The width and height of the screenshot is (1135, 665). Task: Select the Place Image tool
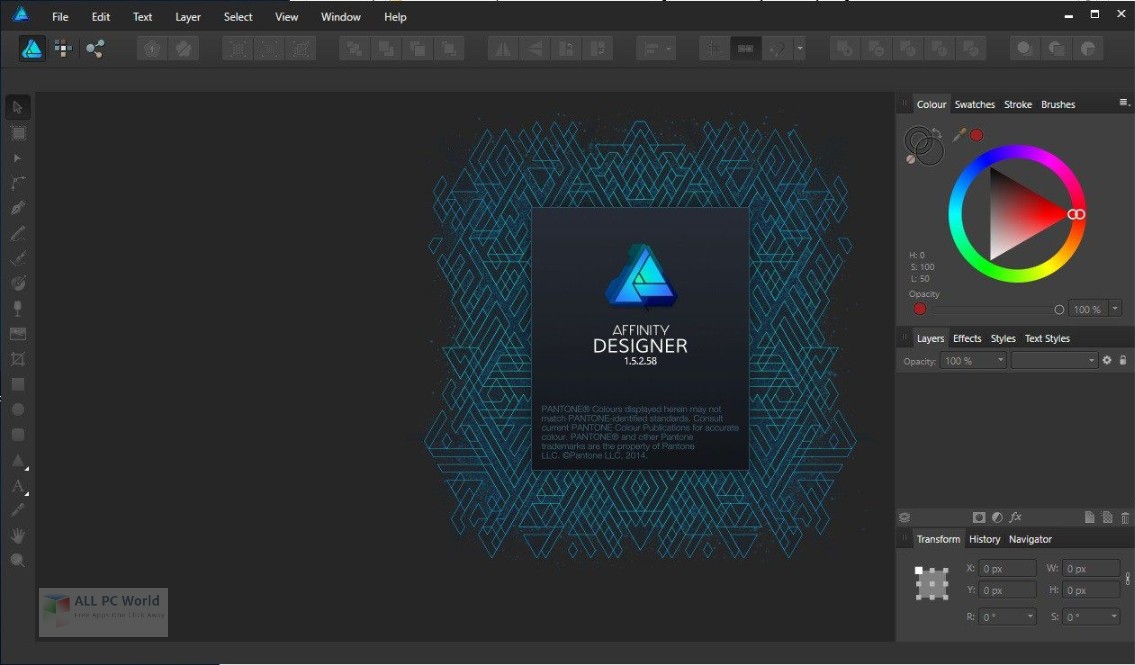[x=18, y=334]
